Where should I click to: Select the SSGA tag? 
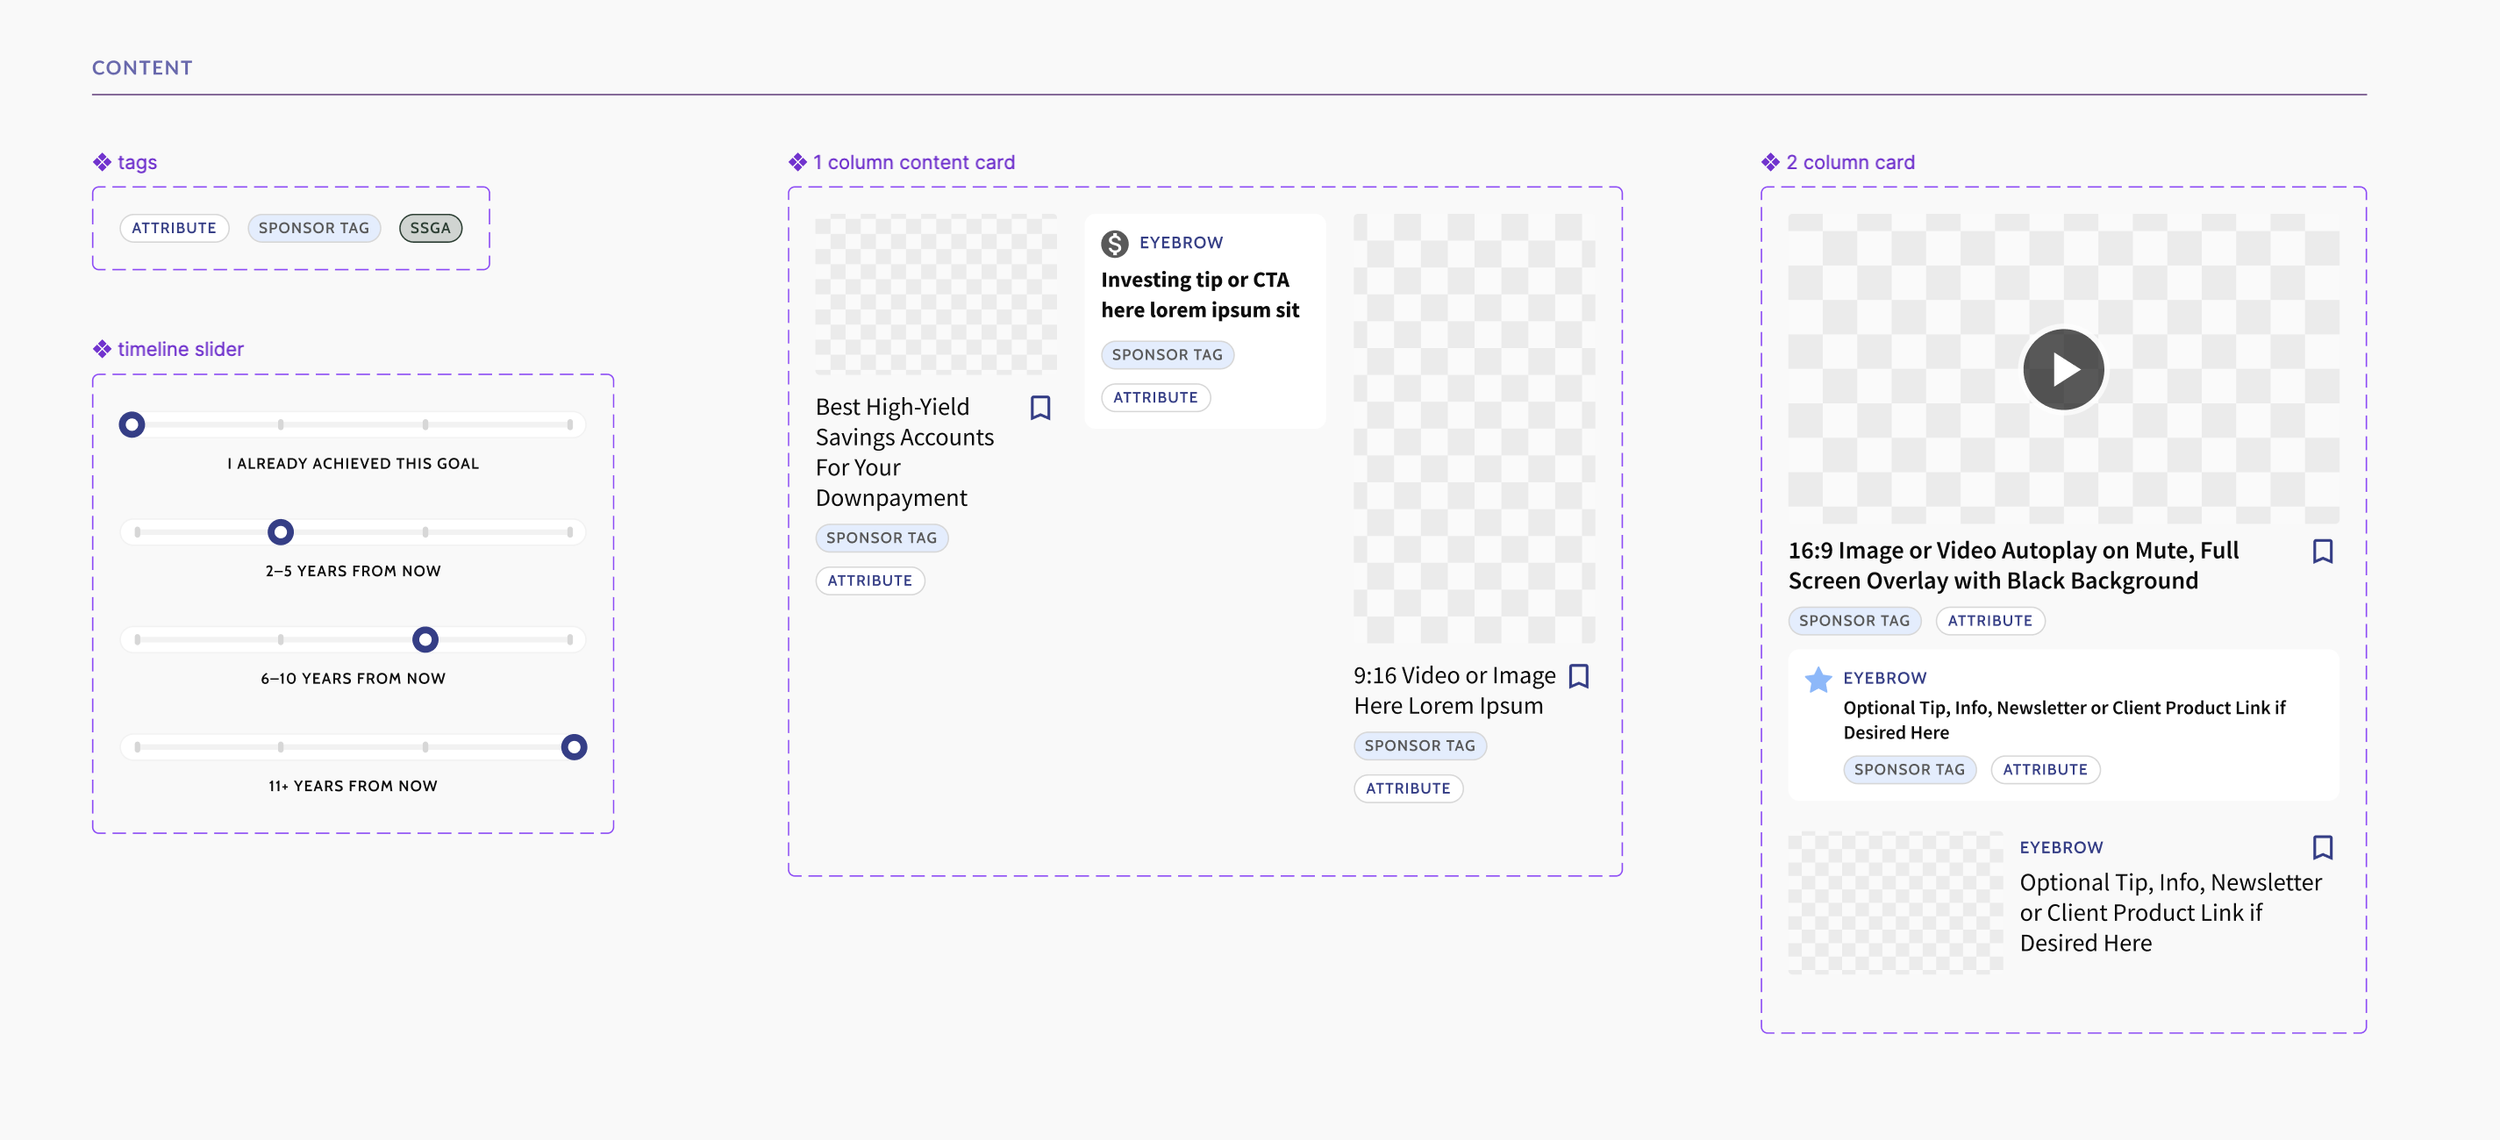(430, 228)
